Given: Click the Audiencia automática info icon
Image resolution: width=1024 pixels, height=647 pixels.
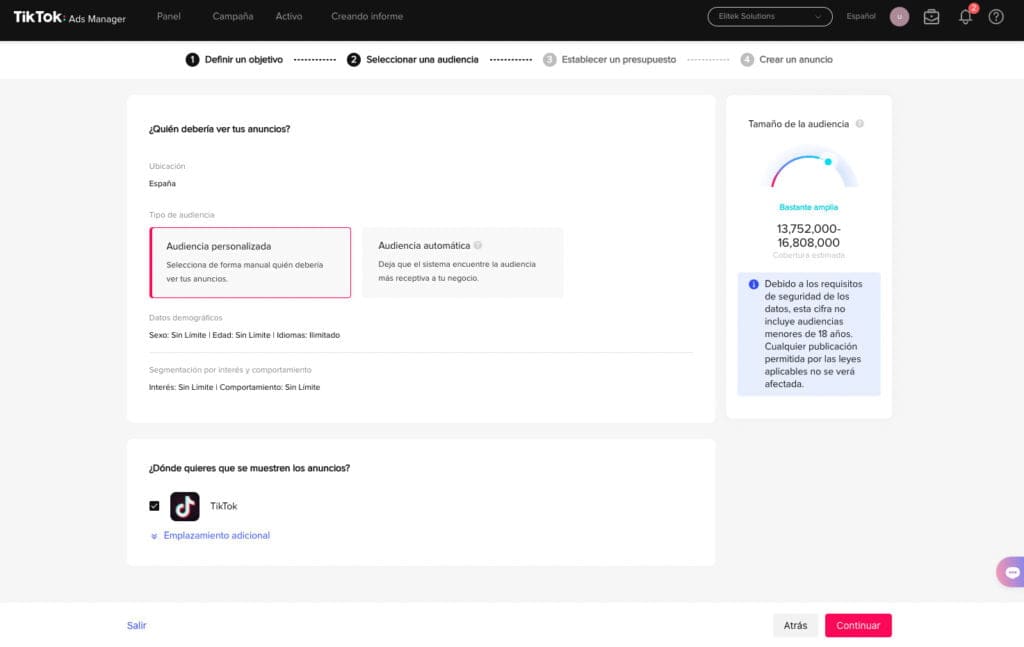Looking at the screenshot, I should click(478, 245).
